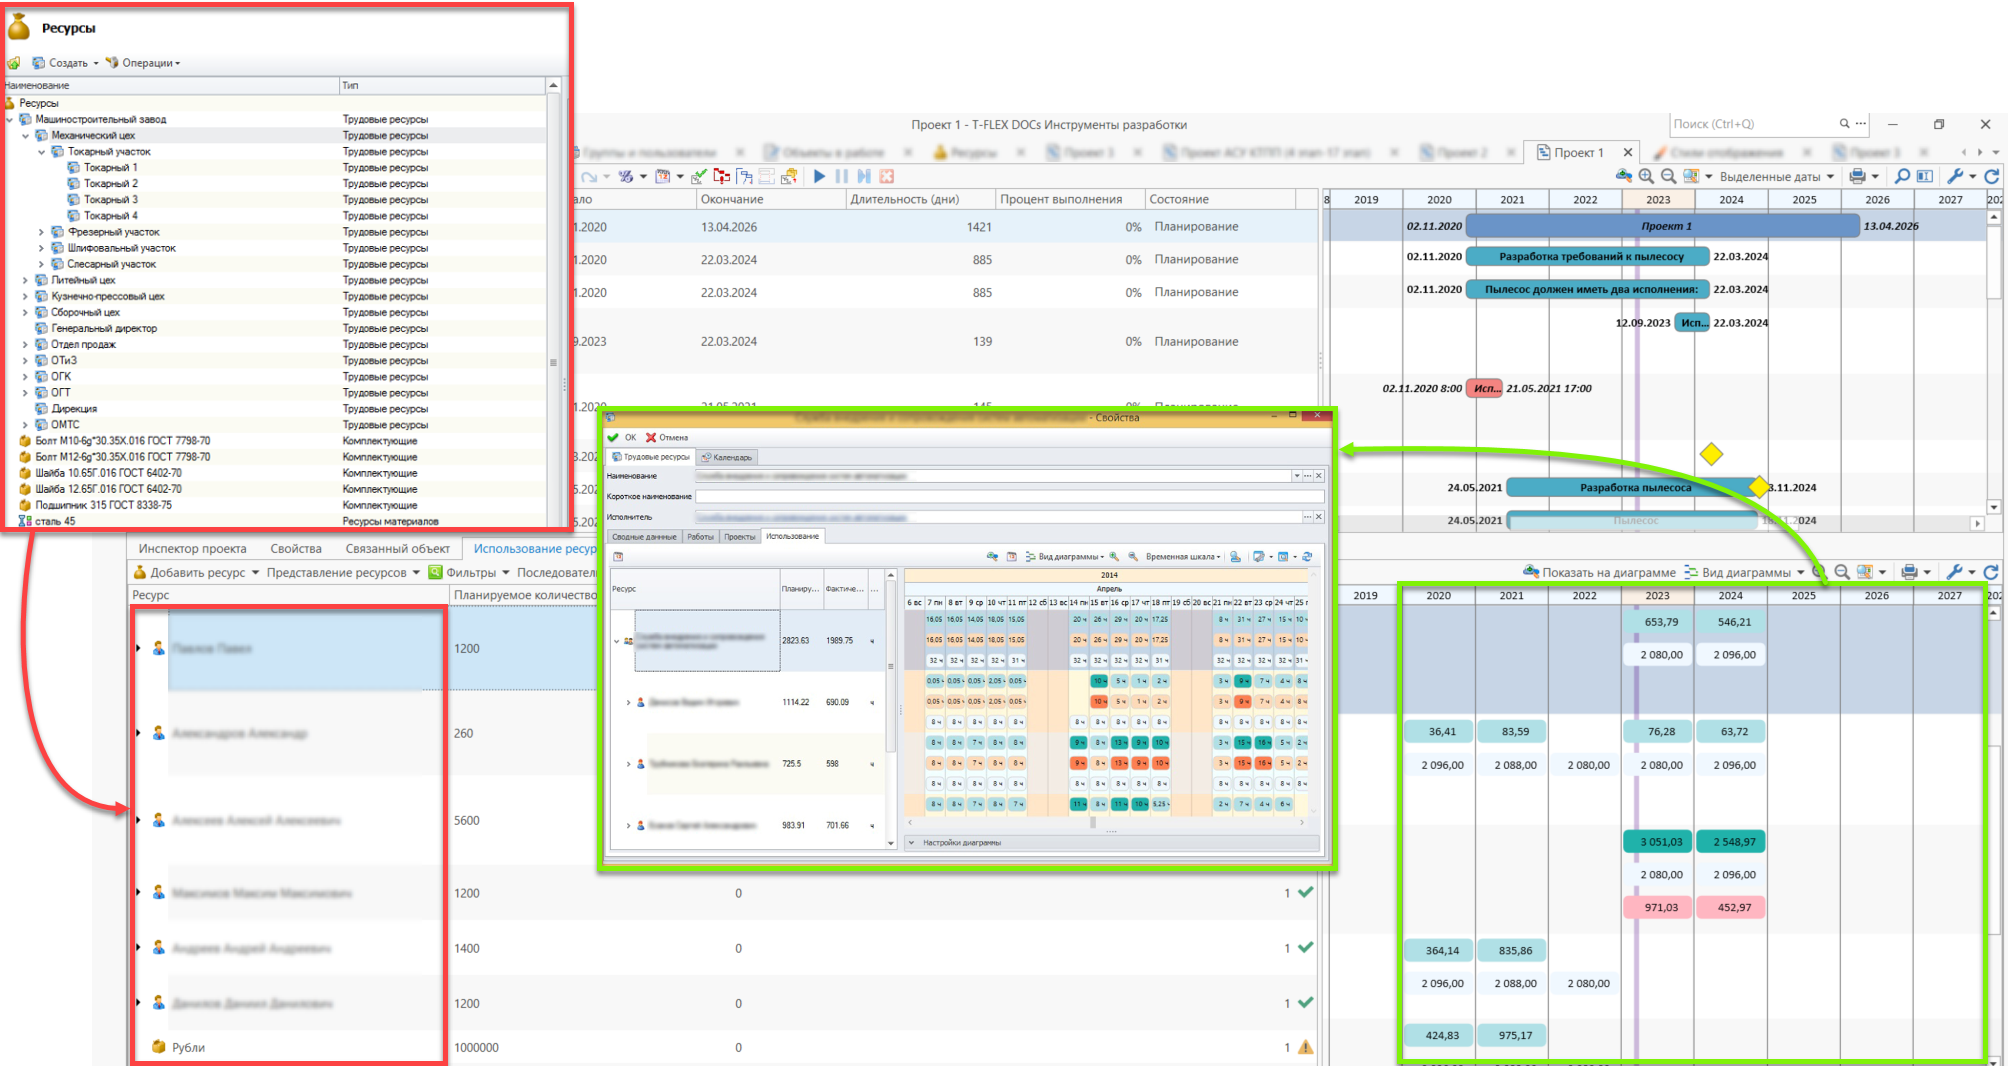Open the Вид диаграммы dropdown in properties dialog
Image resolution: width=2008 pixels, height=1066 pixels.
coord(1064,557)
